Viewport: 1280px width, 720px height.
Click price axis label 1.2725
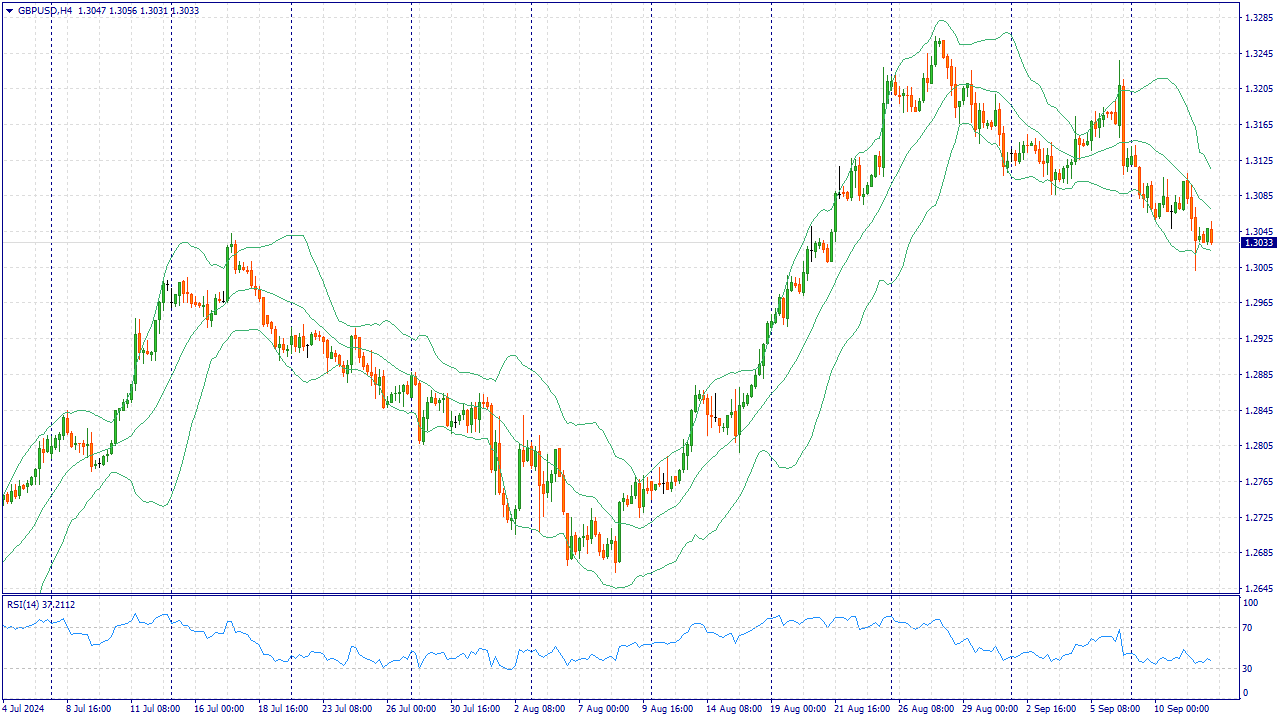[x=1258, y=518]
